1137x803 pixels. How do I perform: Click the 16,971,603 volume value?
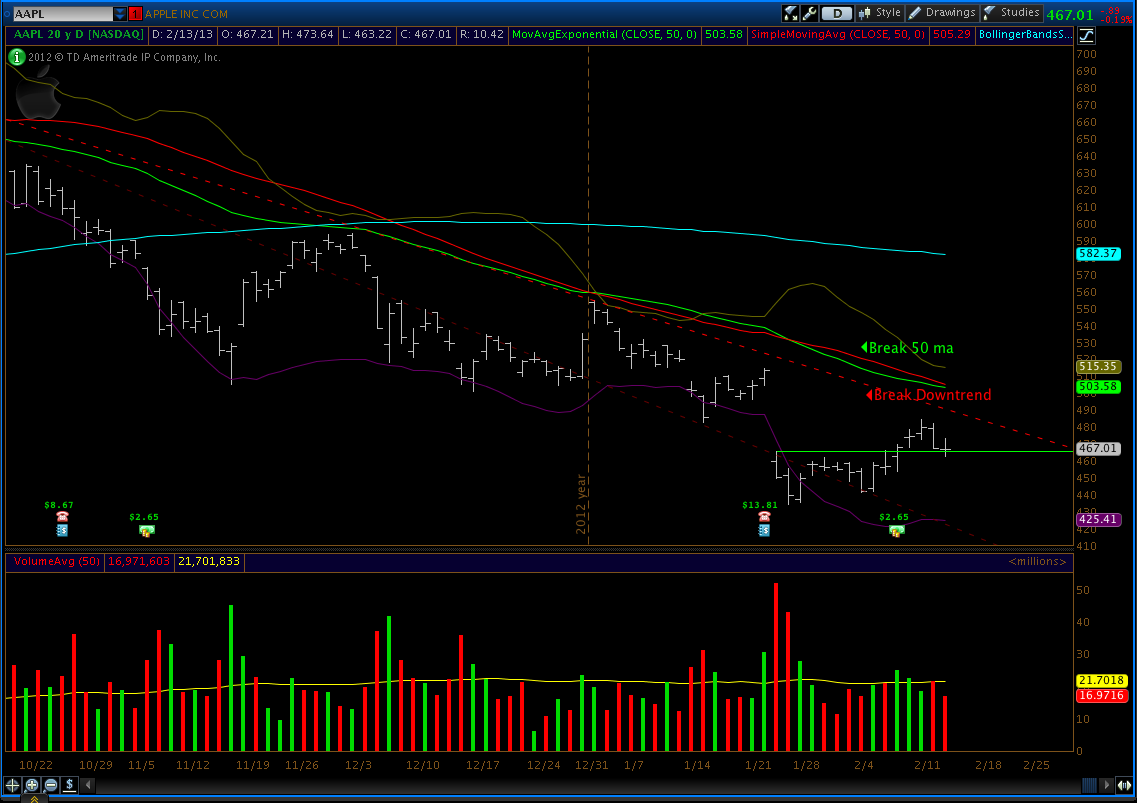[138, 561]
